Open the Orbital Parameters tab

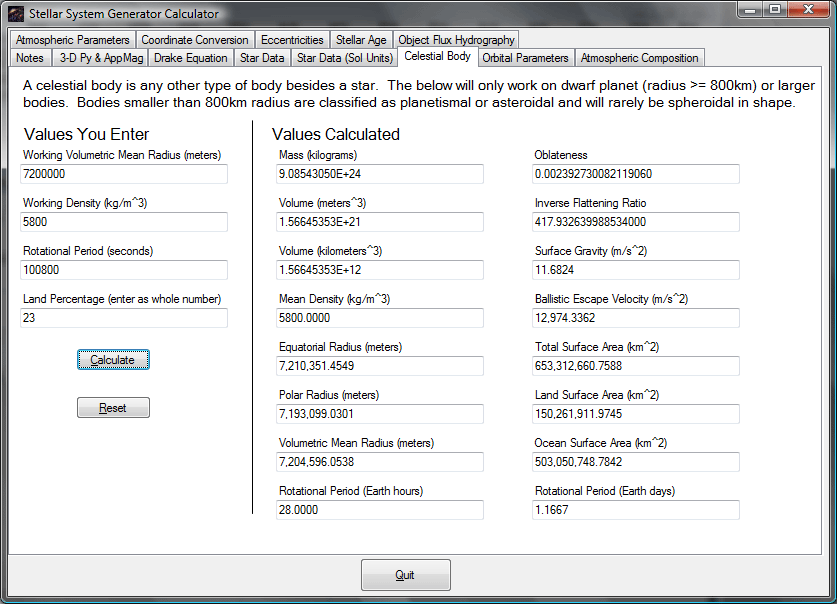(525, 58)
